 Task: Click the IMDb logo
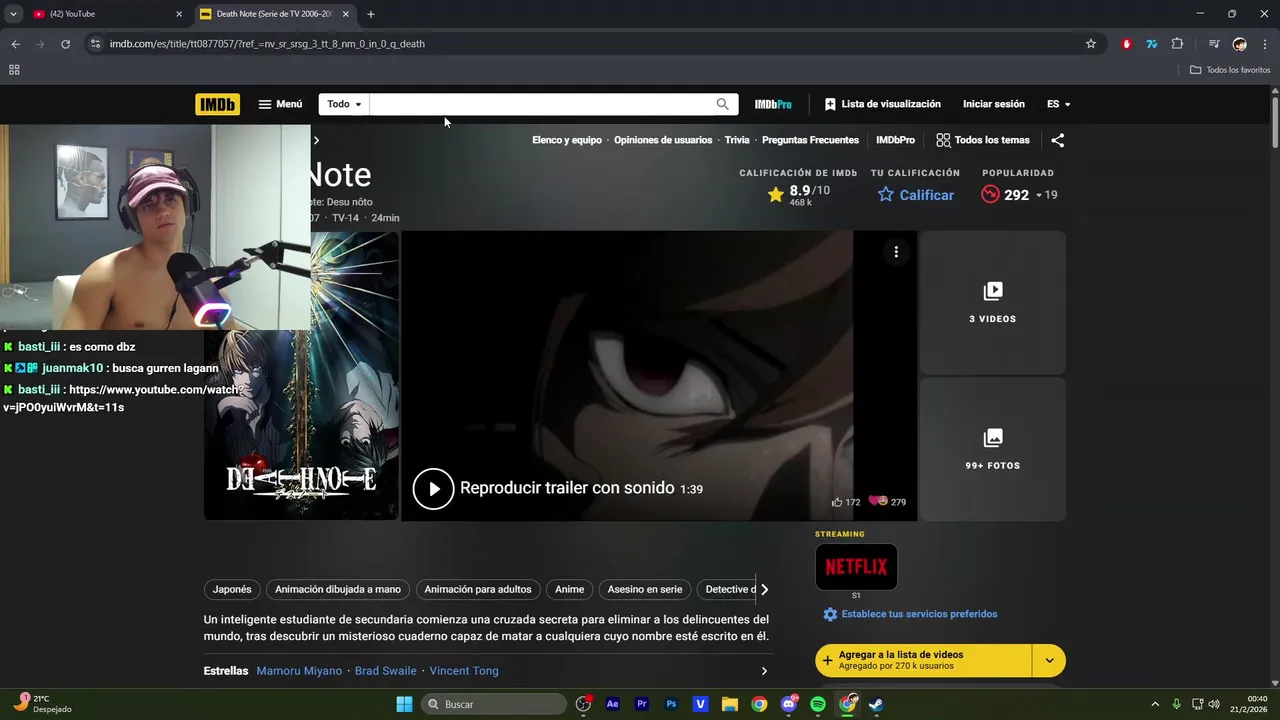coord(217,104)
